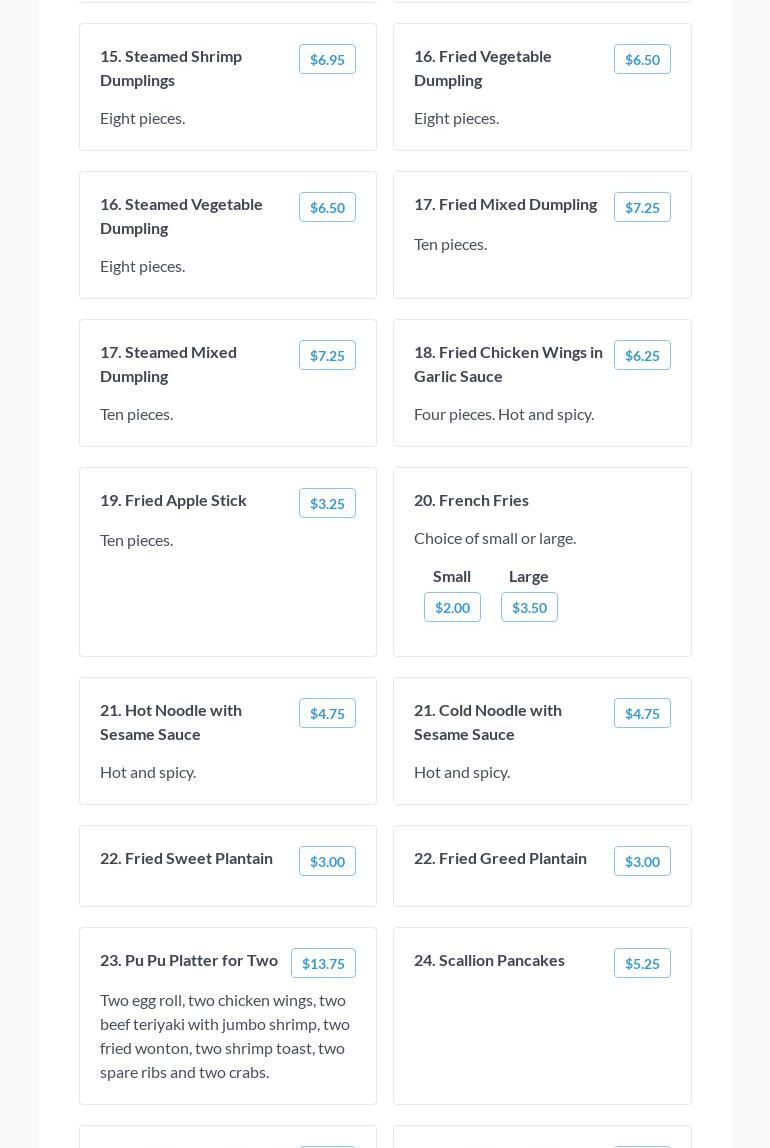Viewport: 770px width, 1148px height.
Task: Add Fried Mixed Dumpling for $7.25
Action: click(642, 208)
